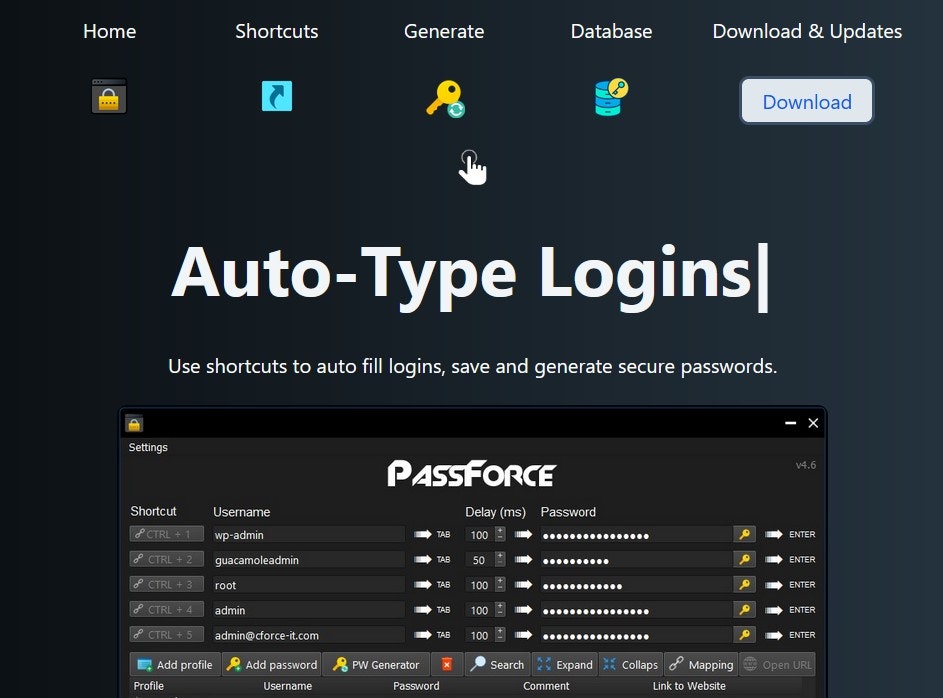
Task: Open the PW Generator tool
Action: point(376,664)
